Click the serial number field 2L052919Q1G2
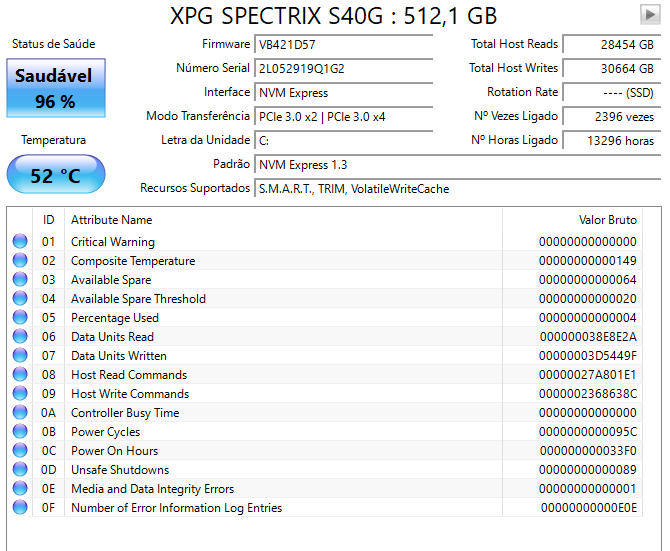This screenshot has height=551, width=670. click(x=344, y=68)
